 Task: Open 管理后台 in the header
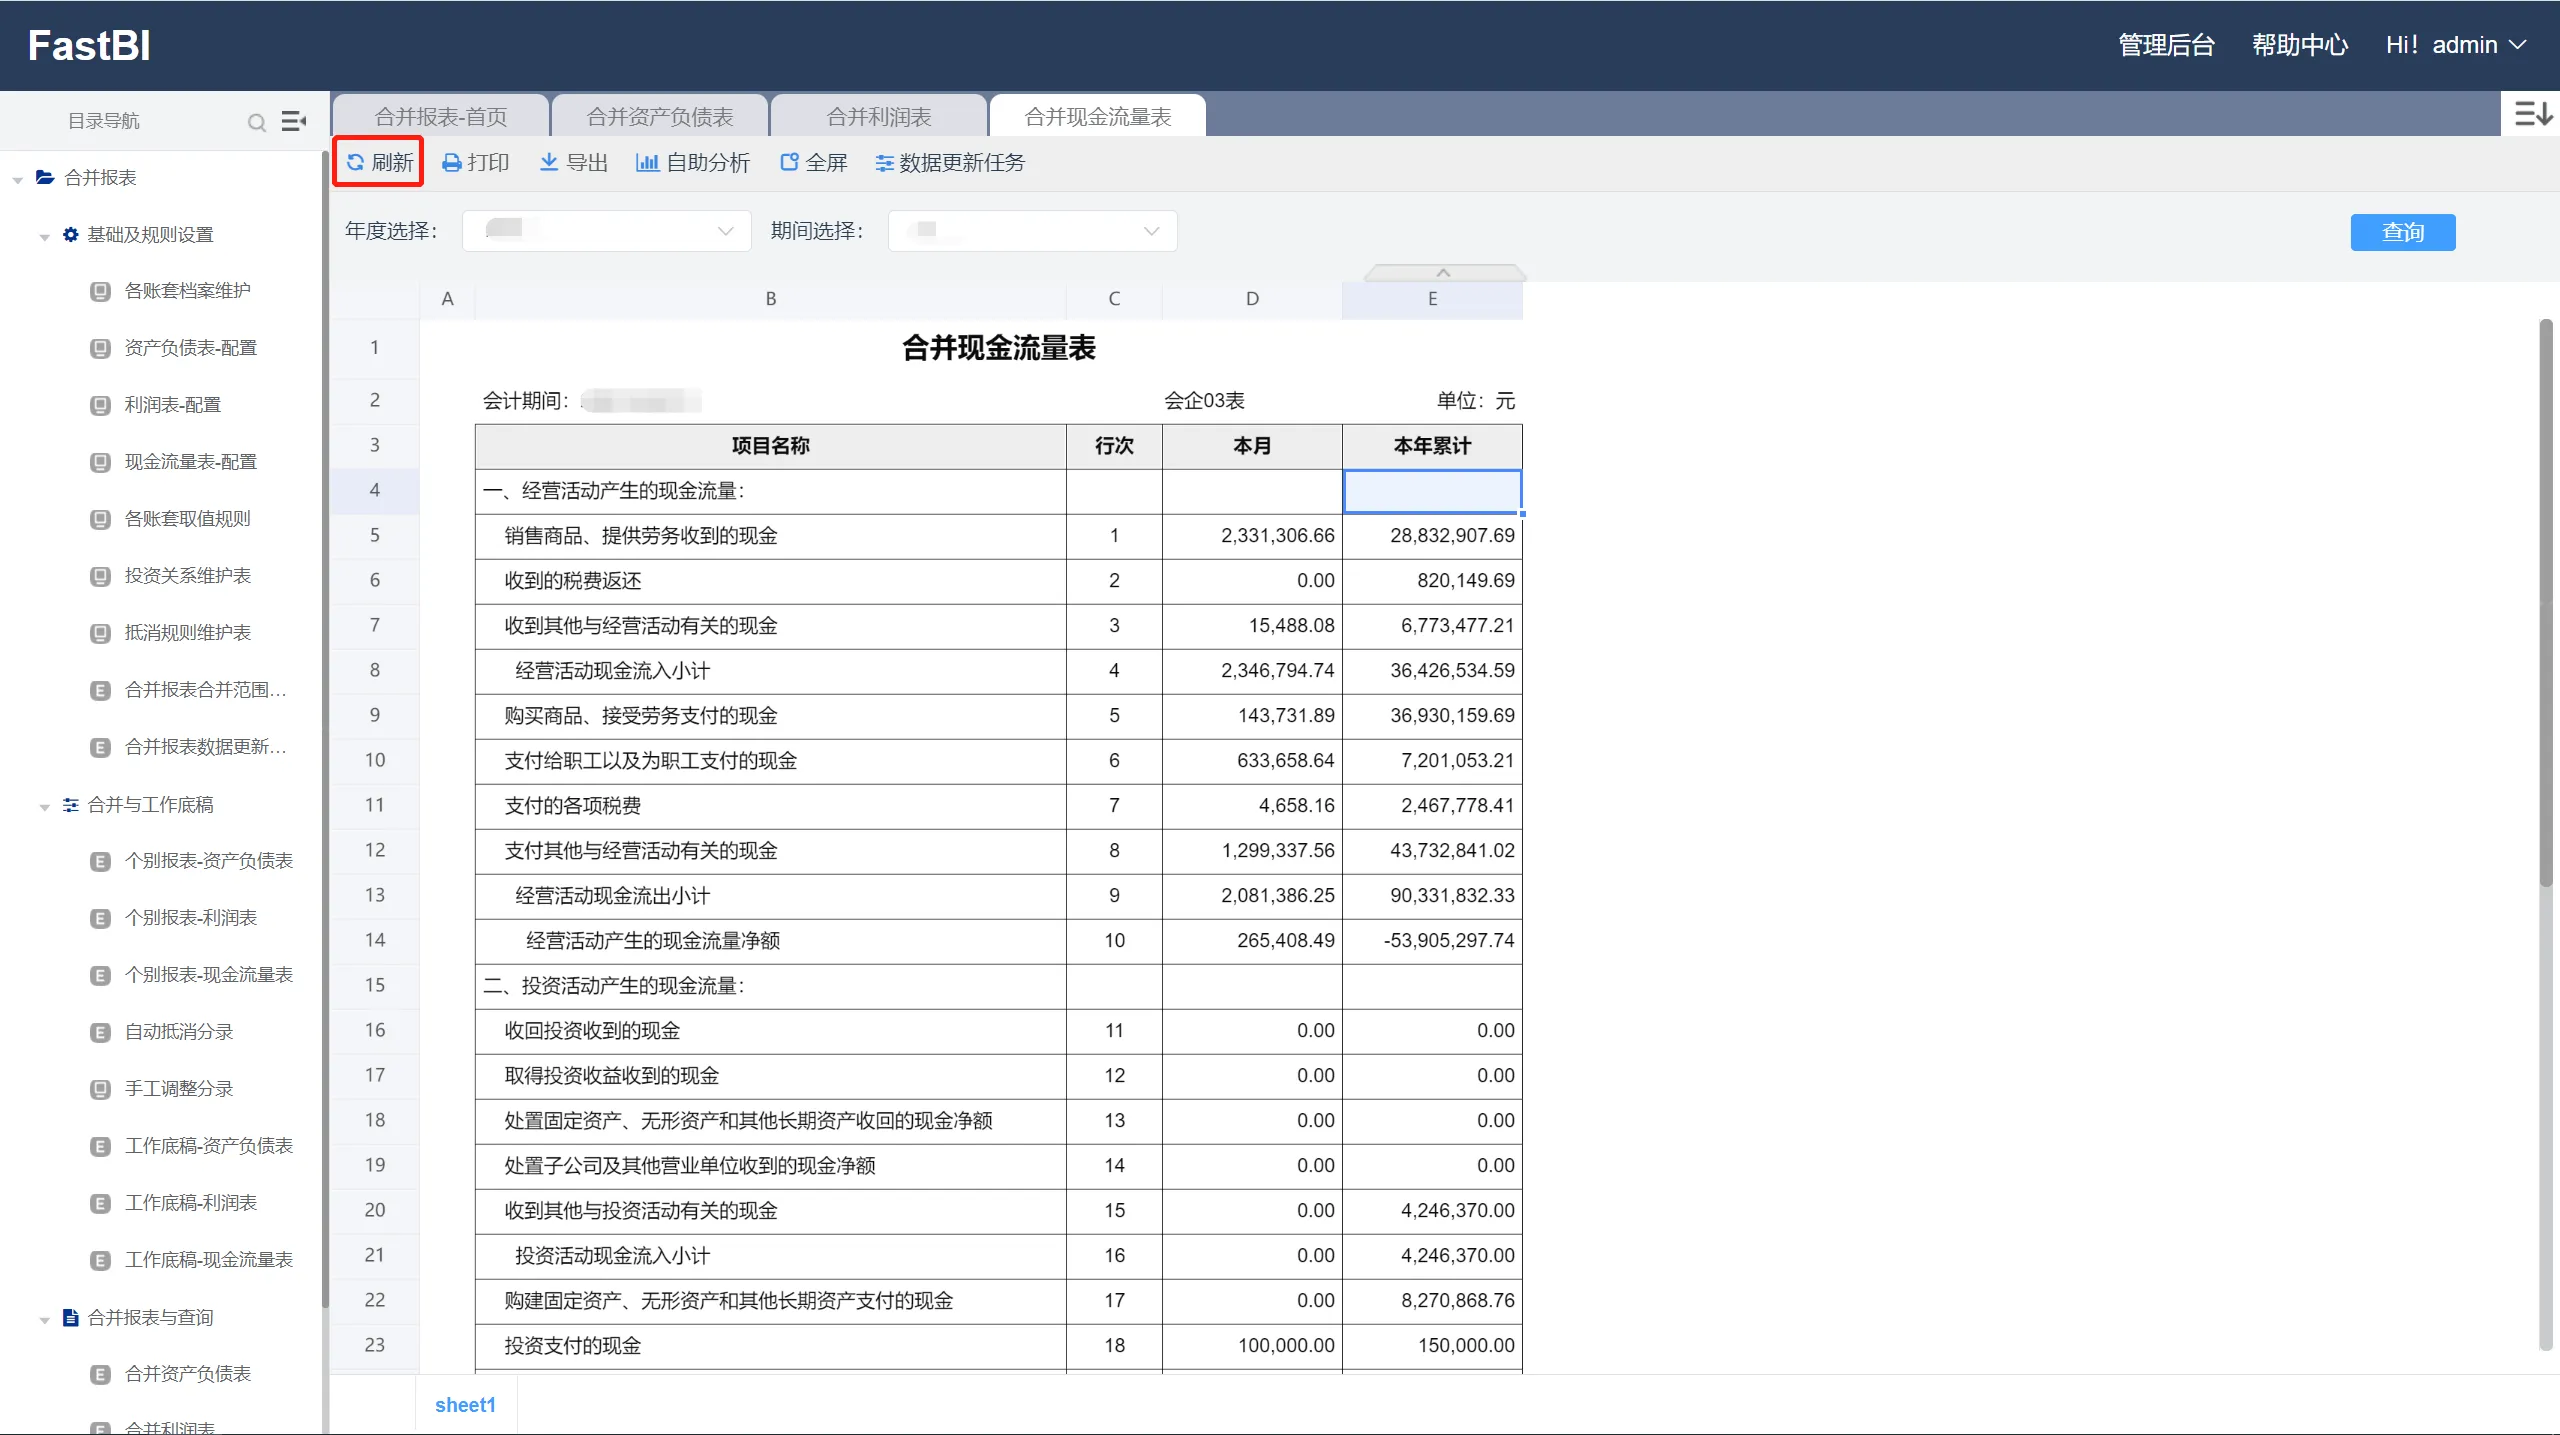click(x=2167, y=45)
